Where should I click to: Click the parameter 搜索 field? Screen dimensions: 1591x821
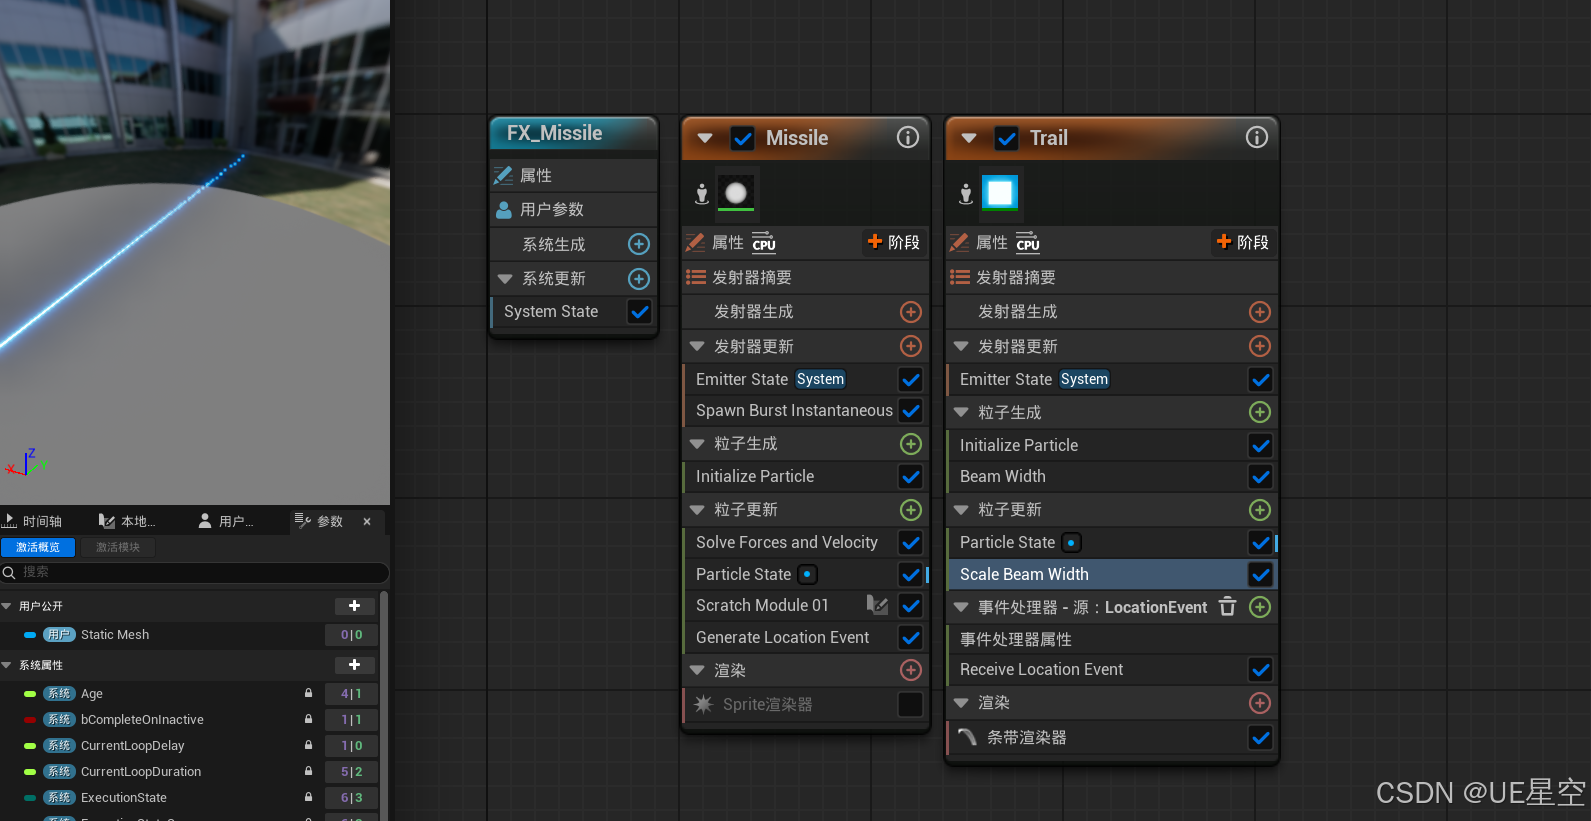coord(194,572)
